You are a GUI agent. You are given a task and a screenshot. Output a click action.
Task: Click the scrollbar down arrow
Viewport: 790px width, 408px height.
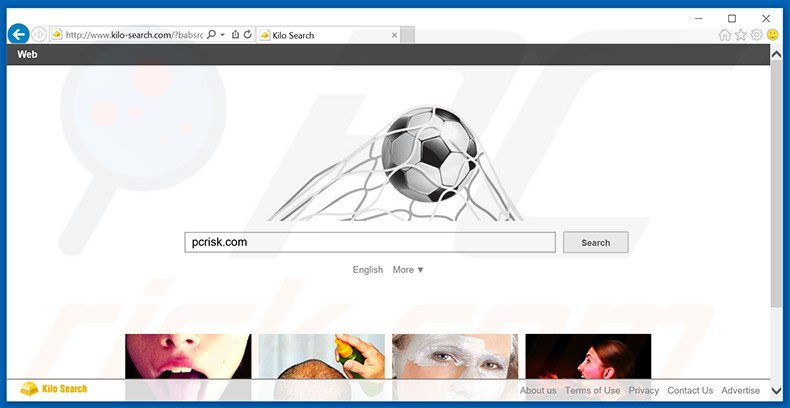pyautogui.click(x=776, y=390)
